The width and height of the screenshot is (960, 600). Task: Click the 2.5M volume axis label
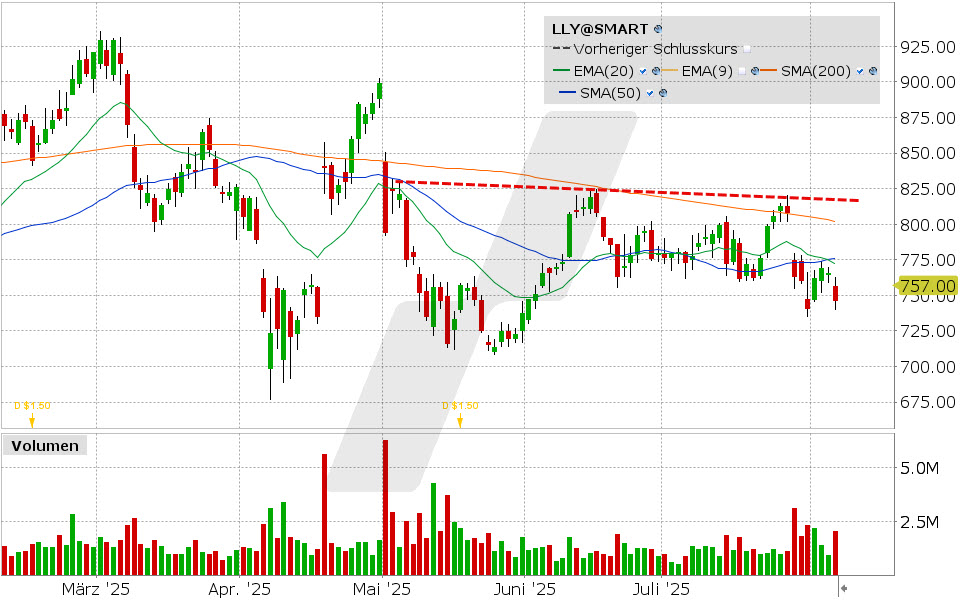click(919, 522)
